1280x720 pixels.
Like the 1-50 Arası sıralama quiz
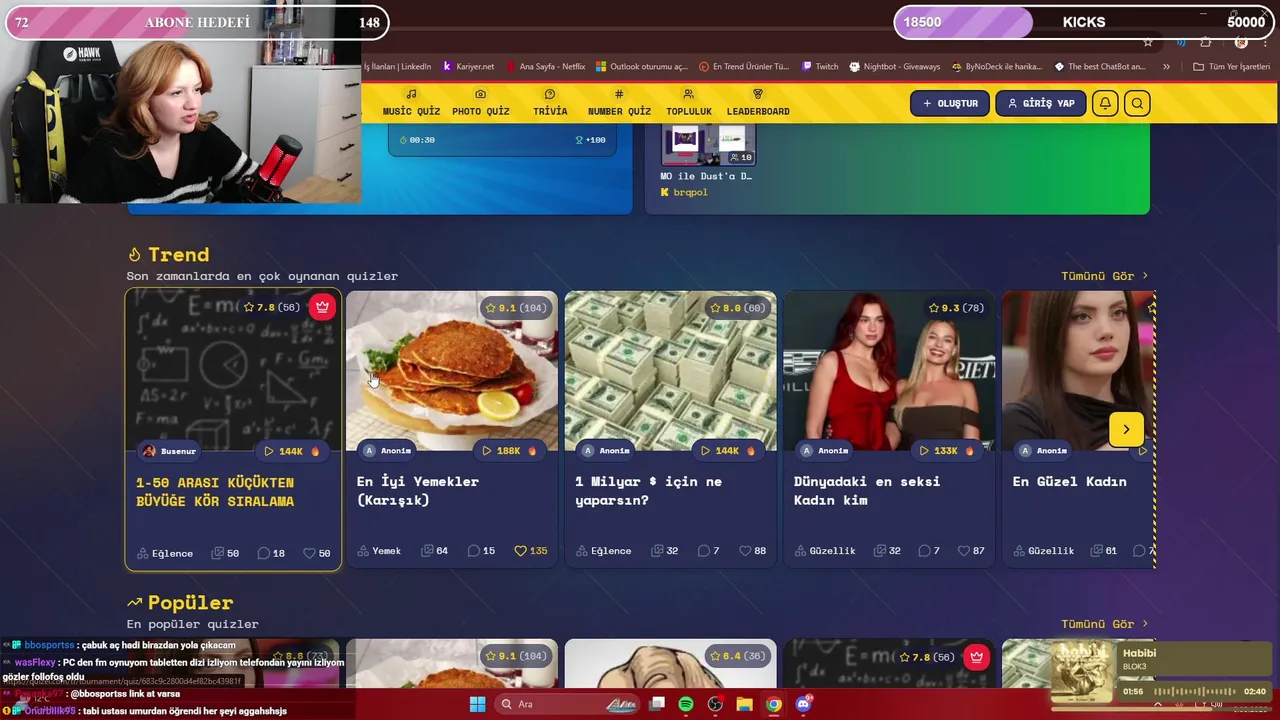click(x=309, y=553)
